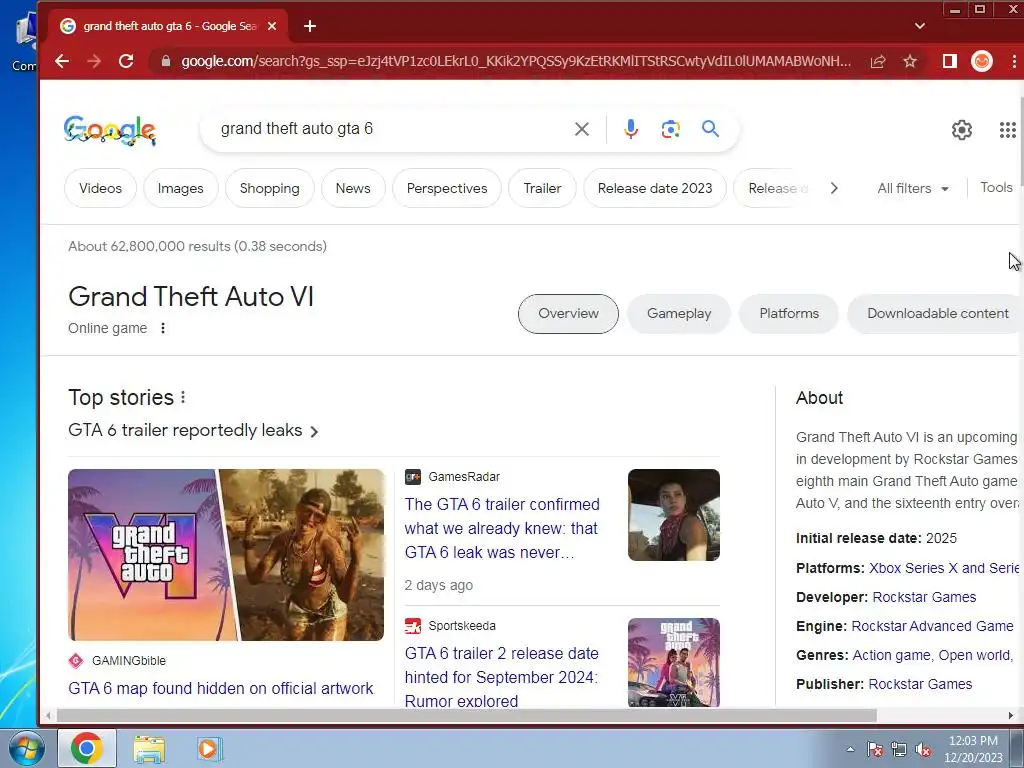Click Chrome icon in the taskbar

[x=87, y=748]
